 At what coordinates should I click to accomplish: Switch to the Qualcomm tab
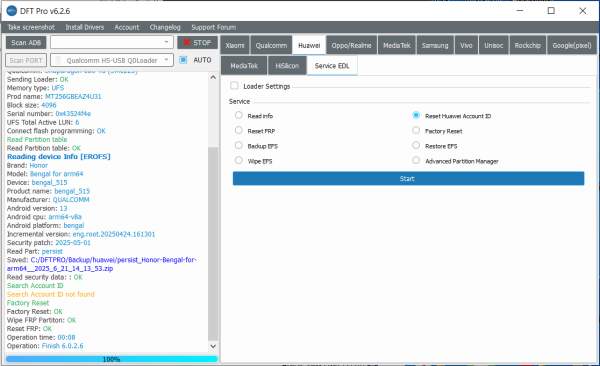click(x=271, y=45)
